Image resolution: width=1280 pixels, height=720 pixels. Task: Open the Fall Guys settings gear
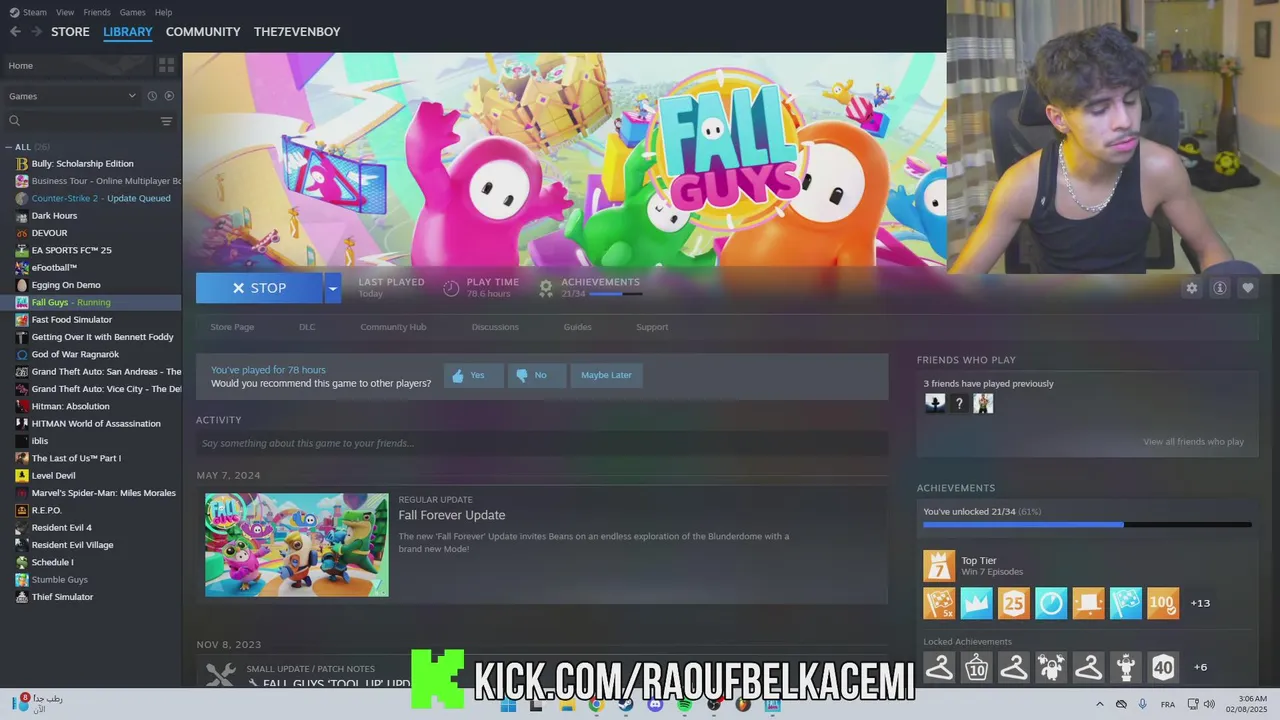point(1191,288)
